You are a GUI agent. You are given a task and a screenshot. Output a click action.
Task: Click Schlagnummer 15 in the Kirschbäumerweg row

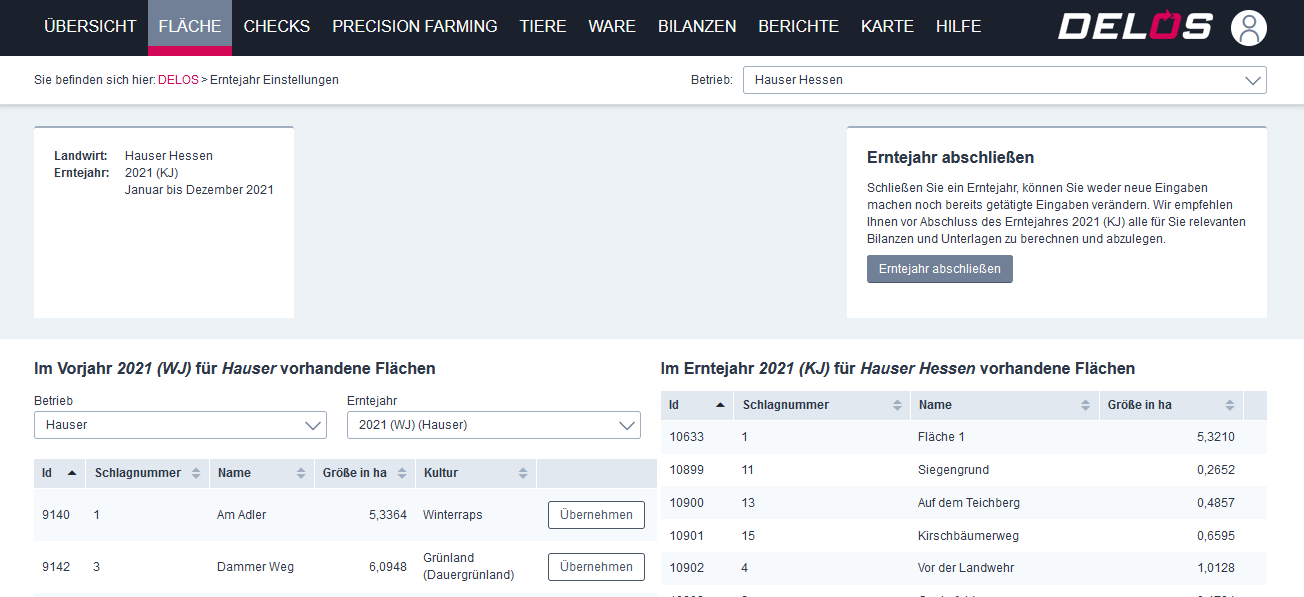[x=748, y=536]
